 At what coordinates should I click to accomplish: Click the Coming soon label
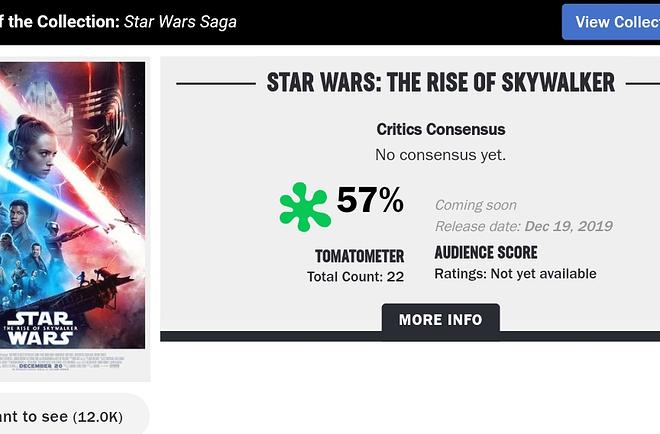point(475,205)
